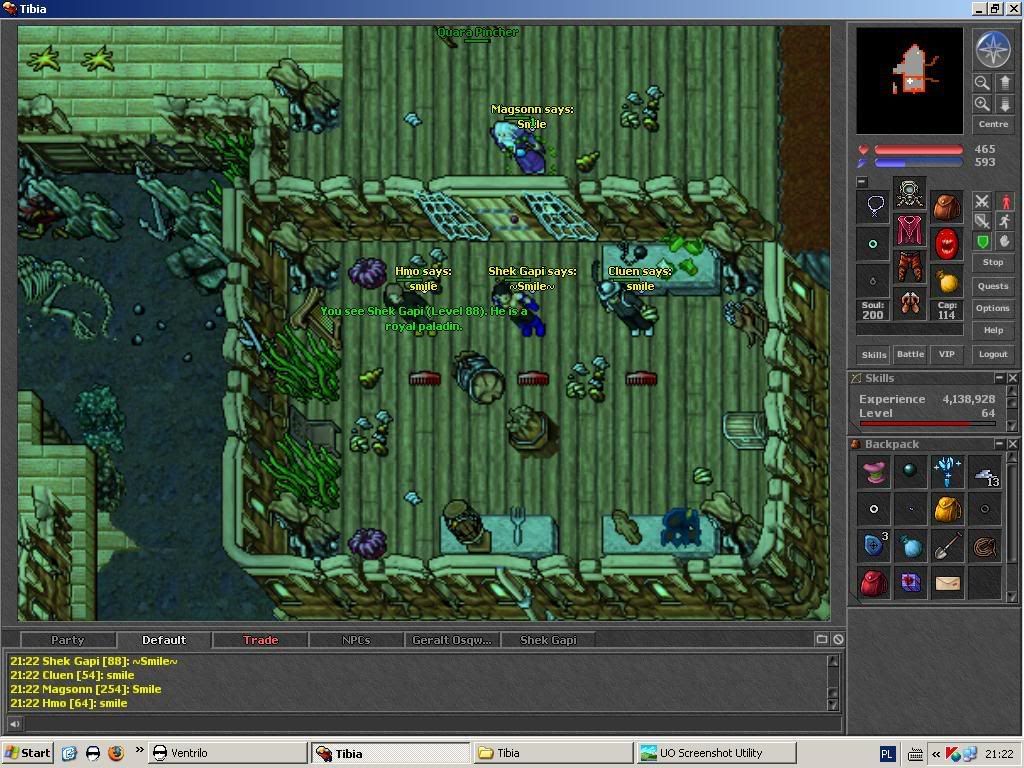Close the Backpack panel
The image size is (1024, 768).
(x=1012, y=444)
